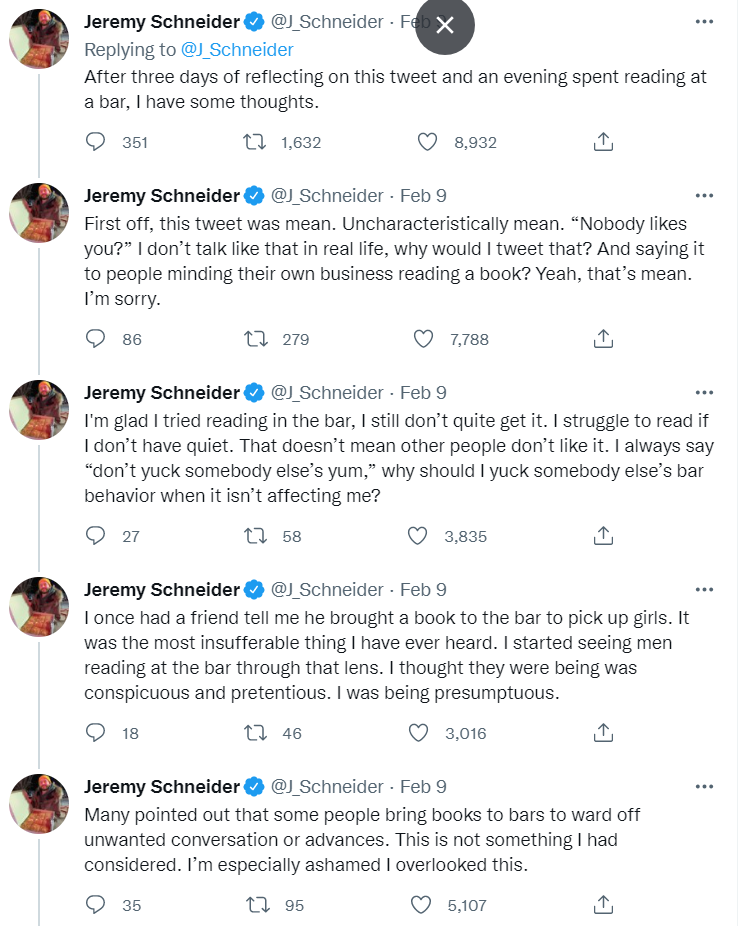Viewport: 755px width, 926px height.
Task: Like the tweet with 3,835 likes
Action: pyautogui.click(x=418, y=536)
